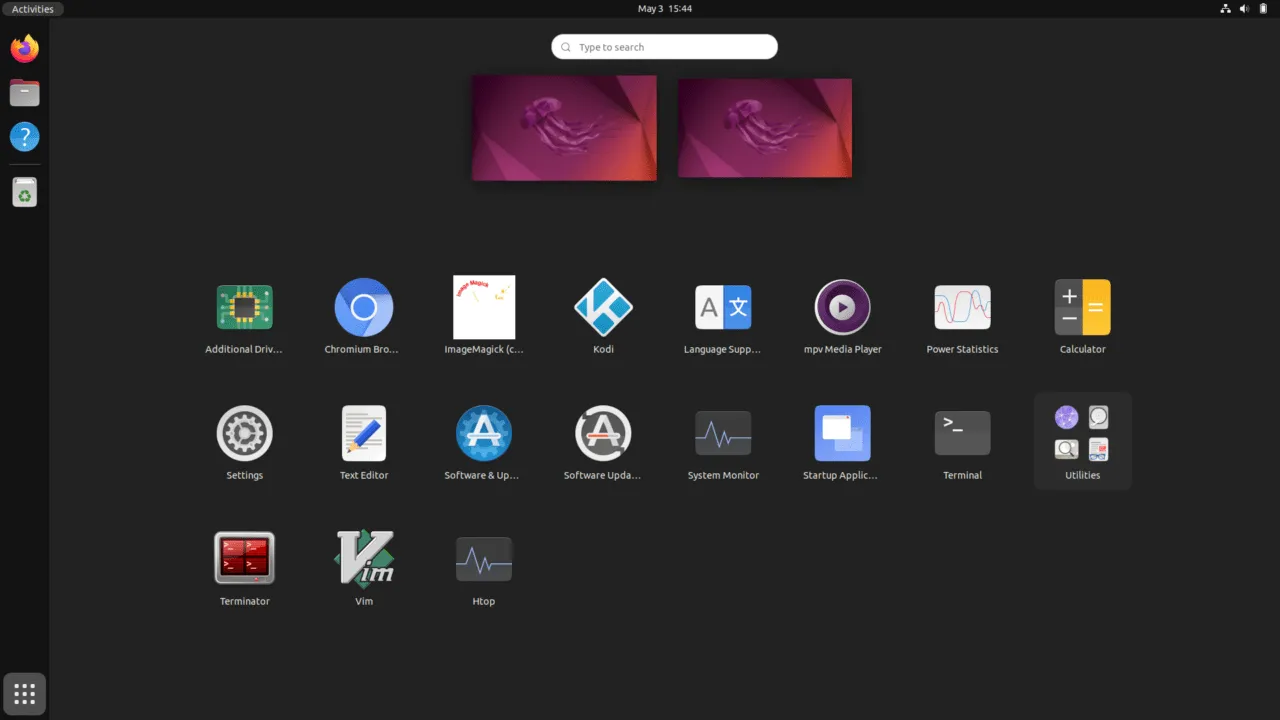1280x720 pixels.
Task: Open the date and time calendar menu
Action: tap(665, 9)
